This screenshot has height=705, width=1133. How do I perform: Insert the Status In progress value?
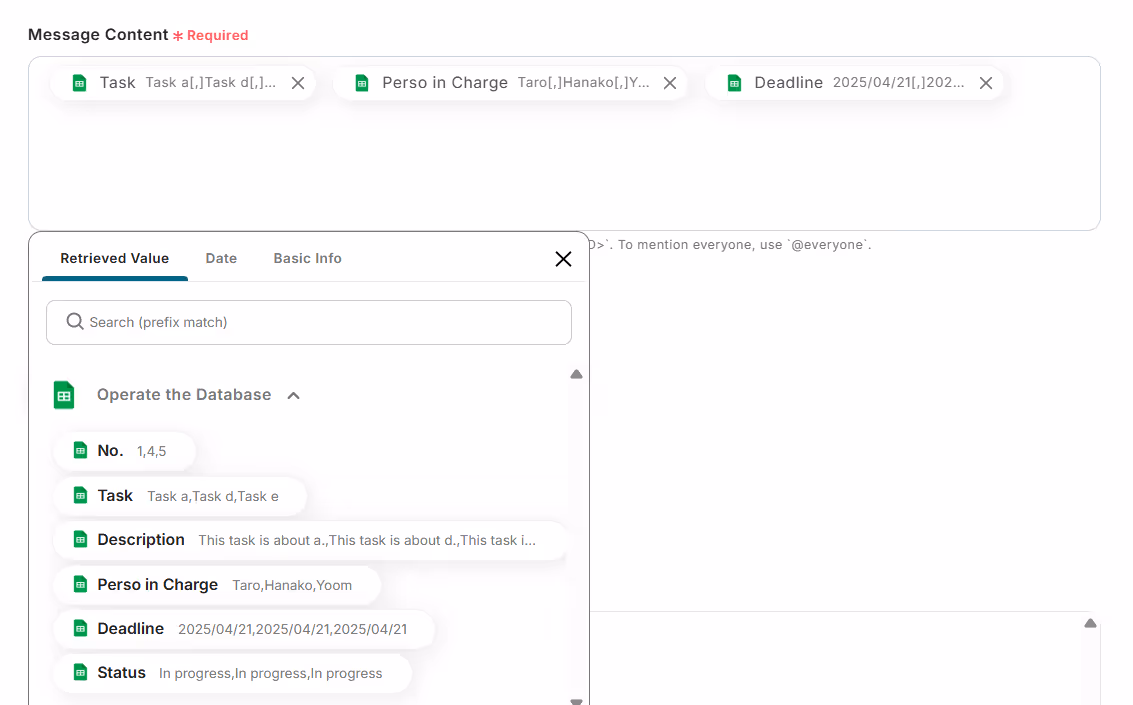coord(232,673)
